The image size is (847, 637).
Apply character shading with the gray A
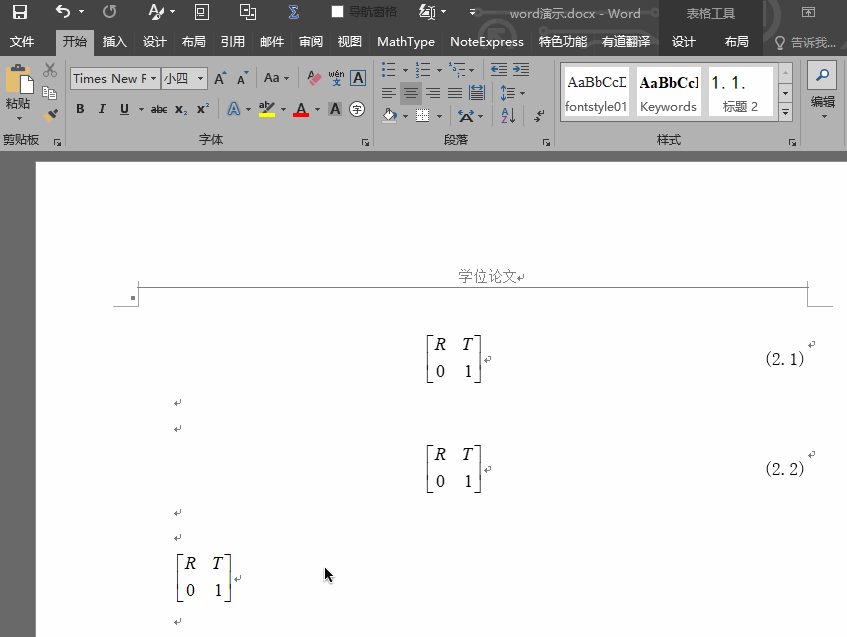pyautogui.click(x=335, y=109)
